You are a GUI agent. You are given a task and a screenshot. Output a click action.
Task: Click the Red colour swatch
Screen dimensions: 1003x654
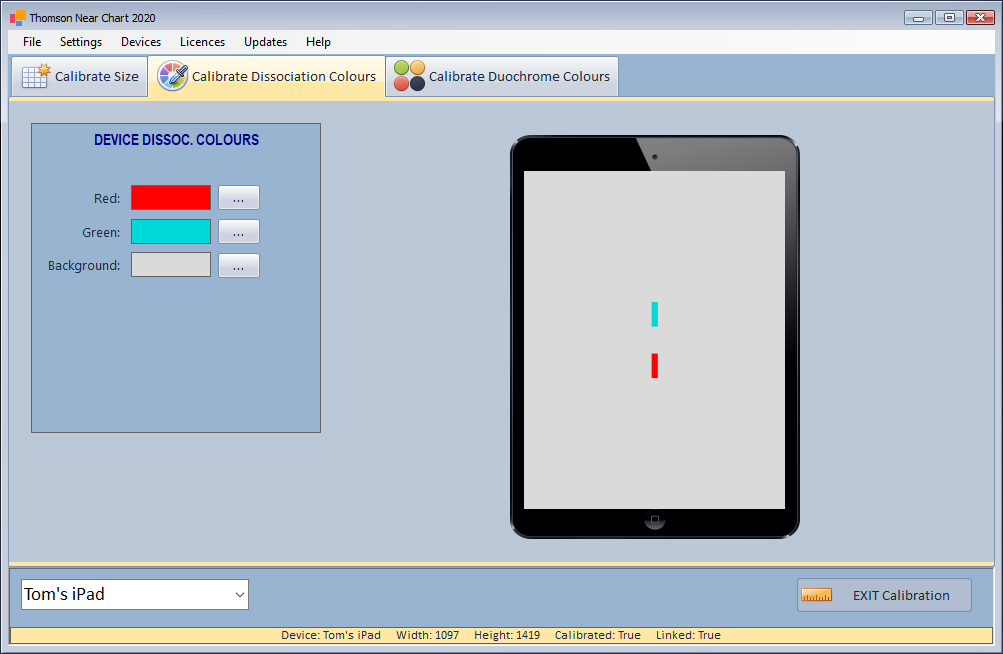[171, 198]
